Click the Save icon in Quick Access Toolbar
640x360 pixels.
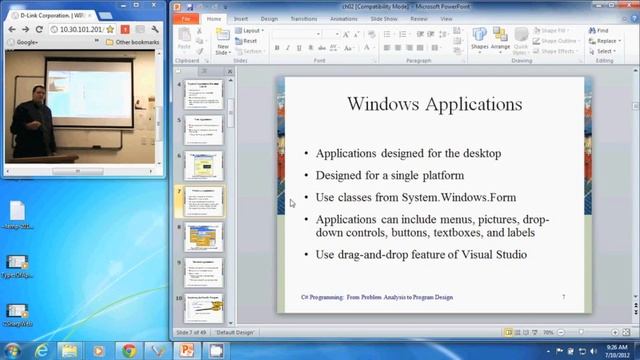(x=190, y=7)
